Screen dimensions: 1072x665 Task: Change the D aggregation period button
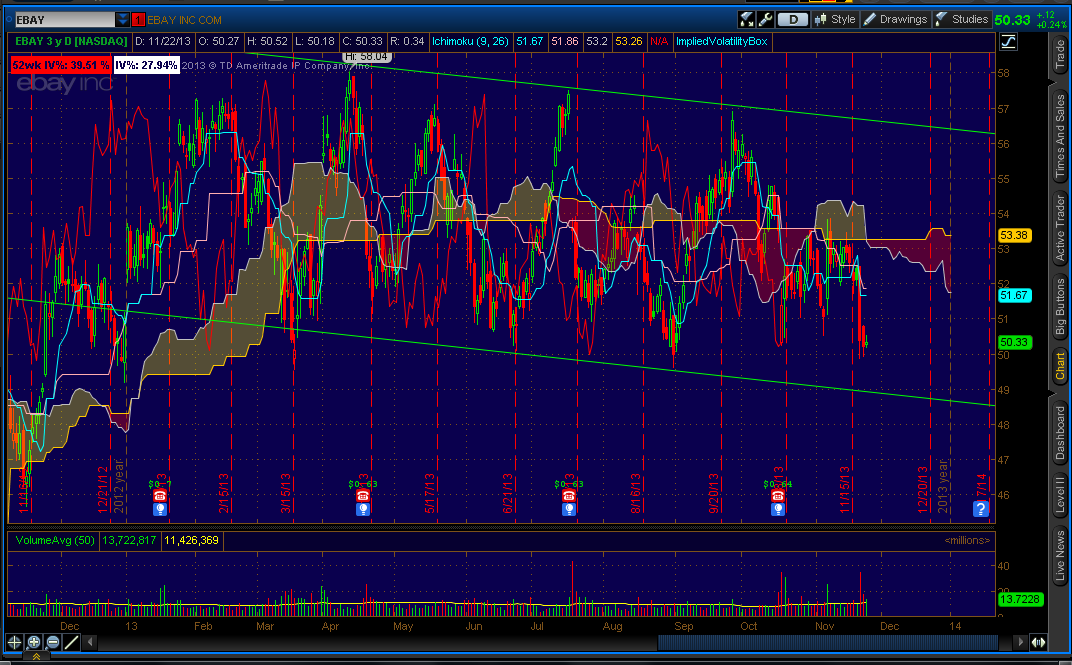[793, 19]
